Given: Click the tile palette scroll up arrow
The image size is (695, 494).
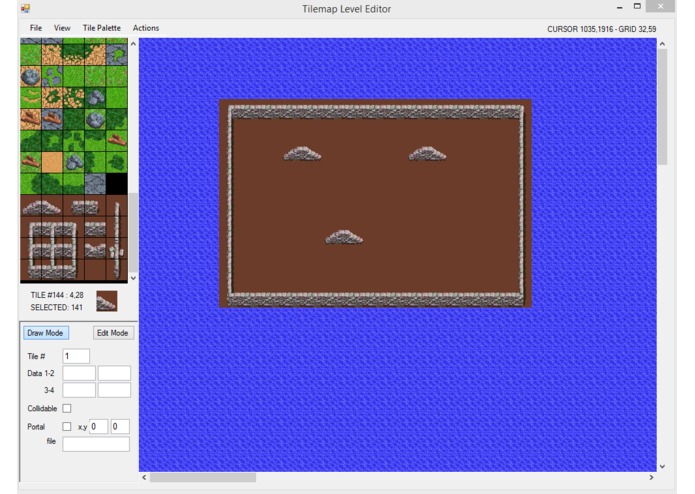Looking at the screenshot, I should tap(133, 44).
